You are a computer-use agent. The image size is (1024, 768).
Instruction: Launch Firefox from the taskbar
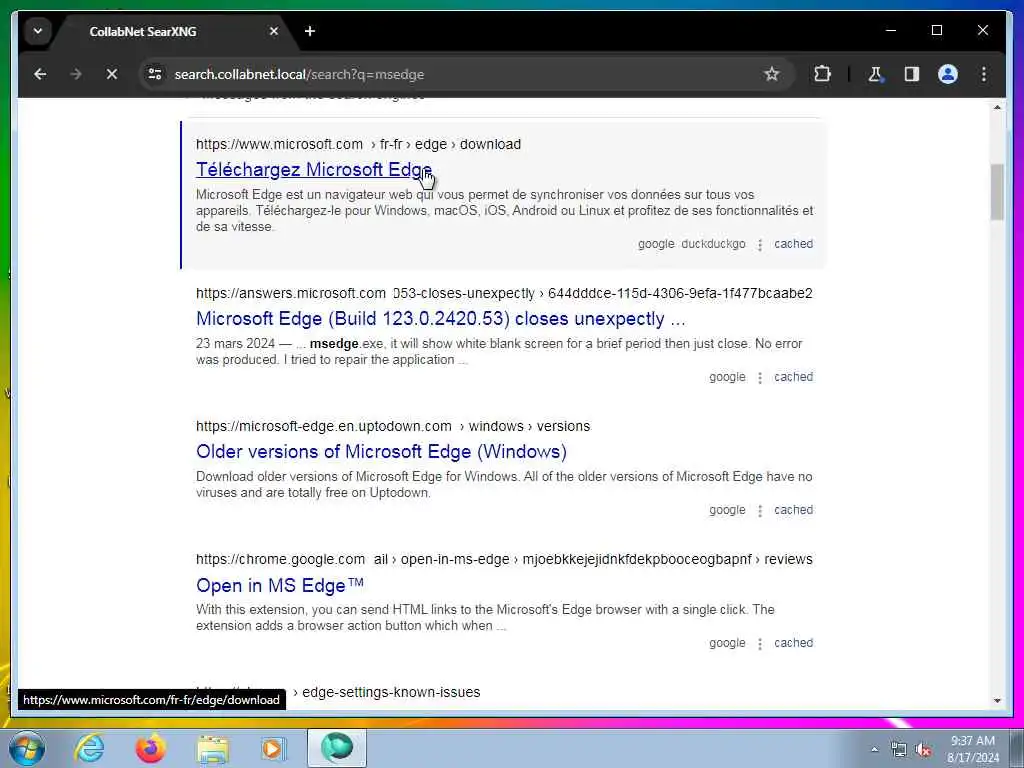point(150,748)
